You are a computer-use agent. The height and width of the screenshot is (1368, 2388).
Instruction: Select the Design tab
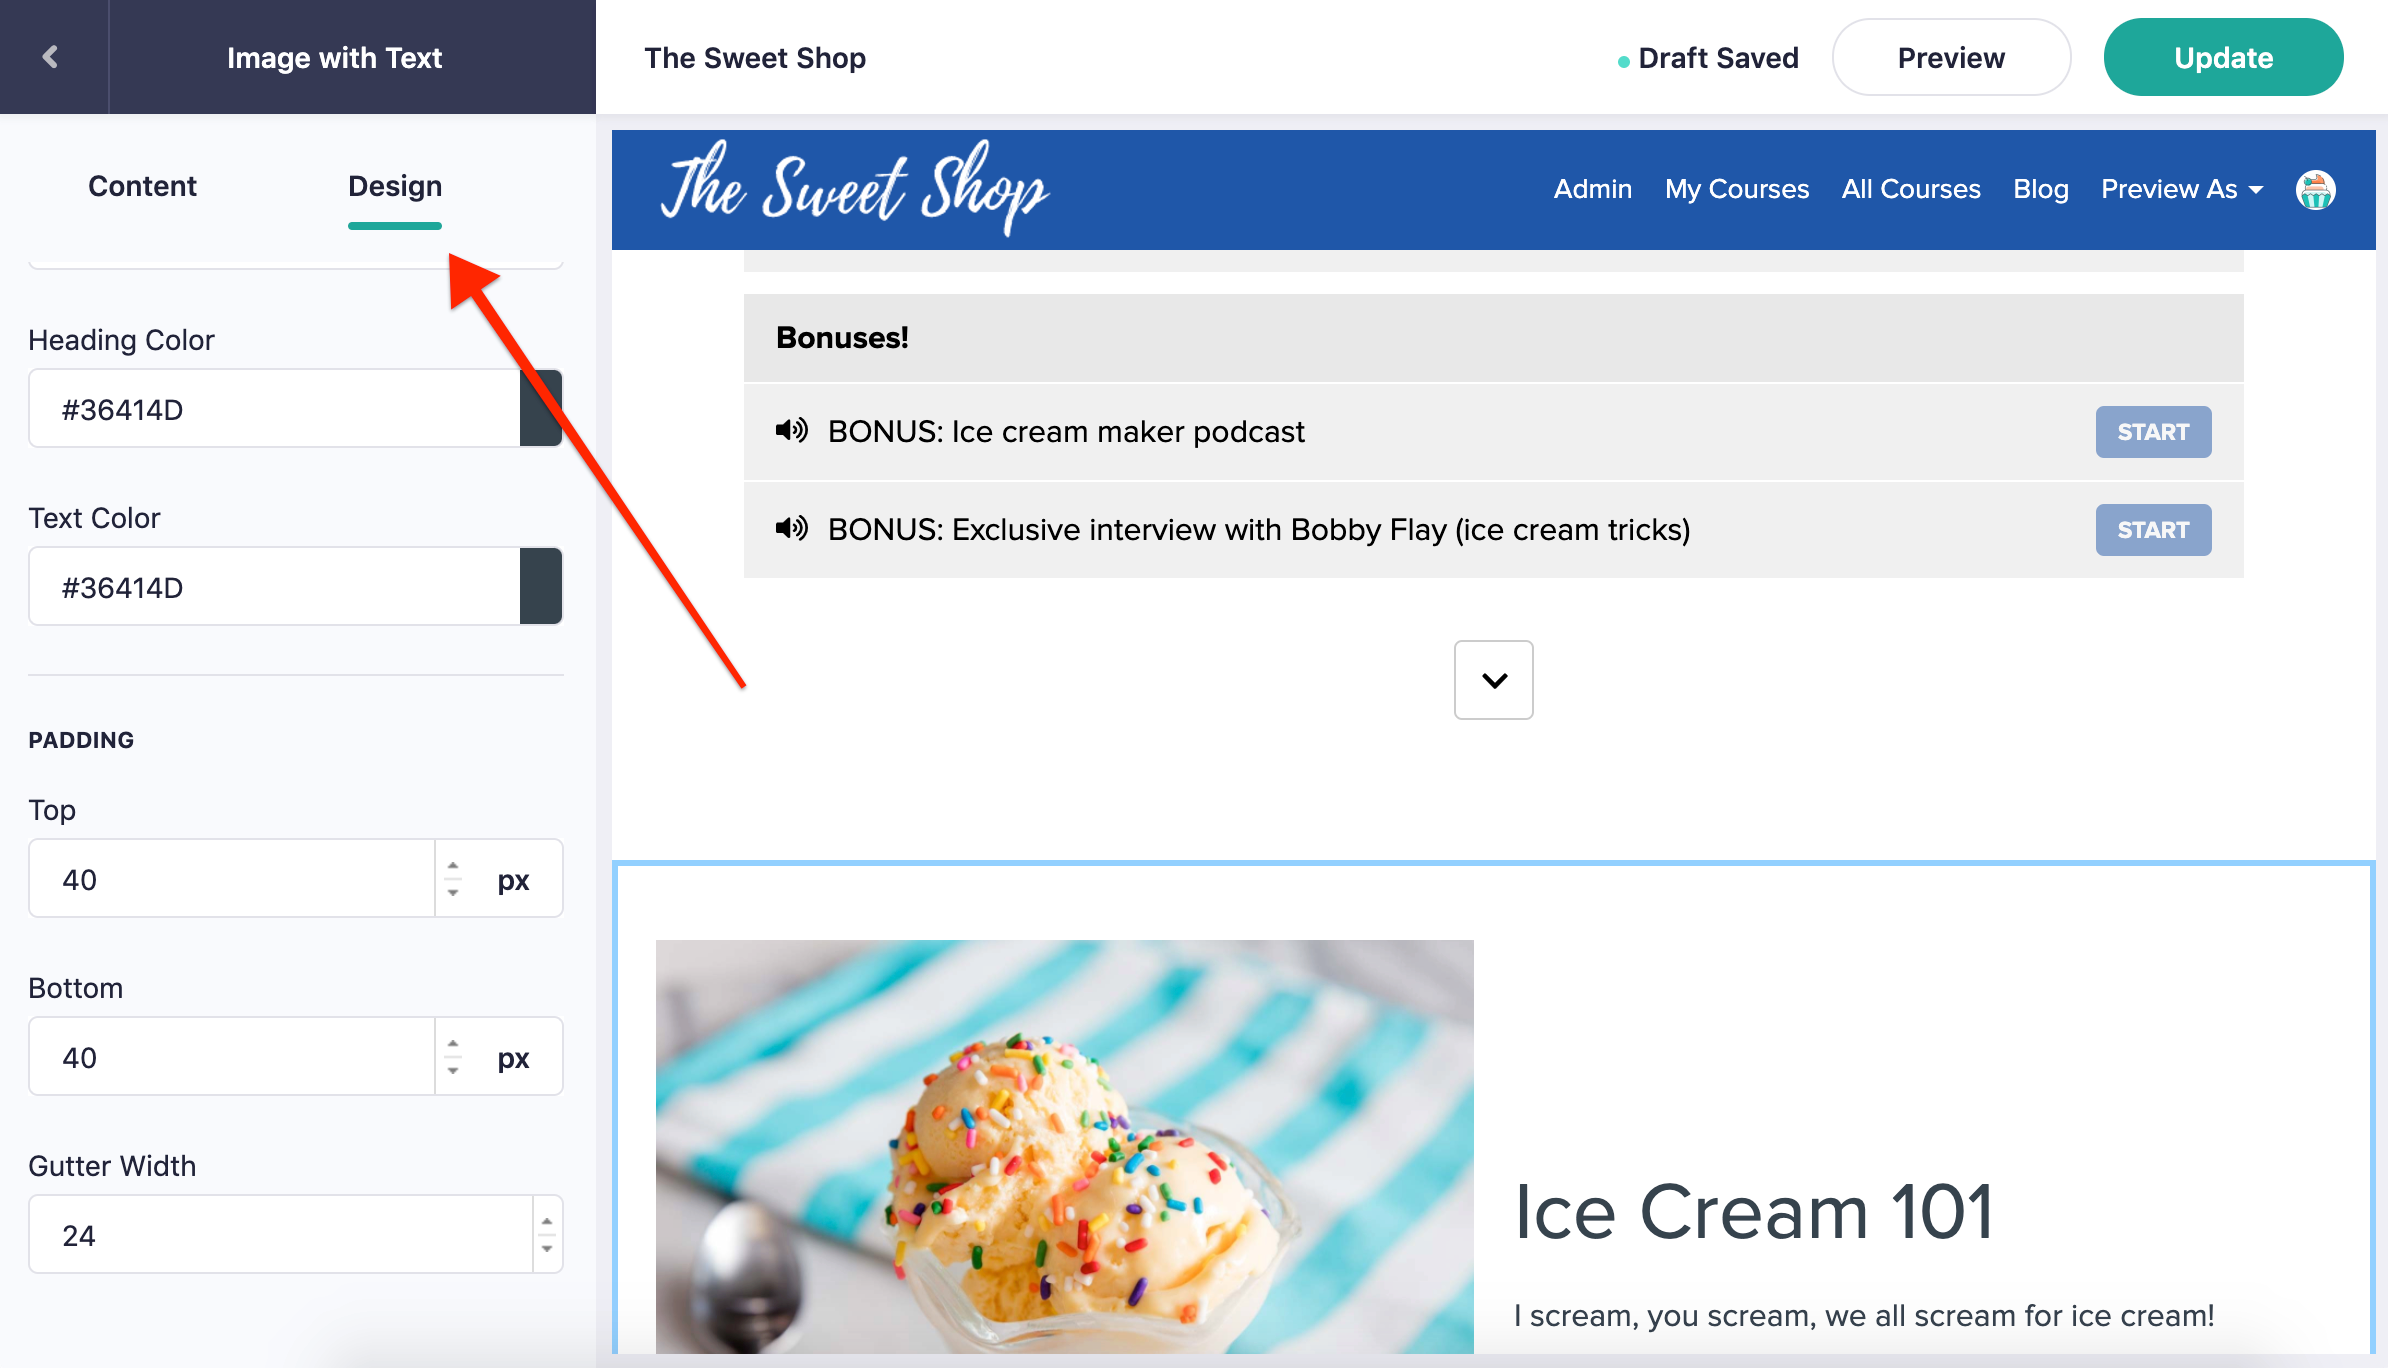[395, 186]
